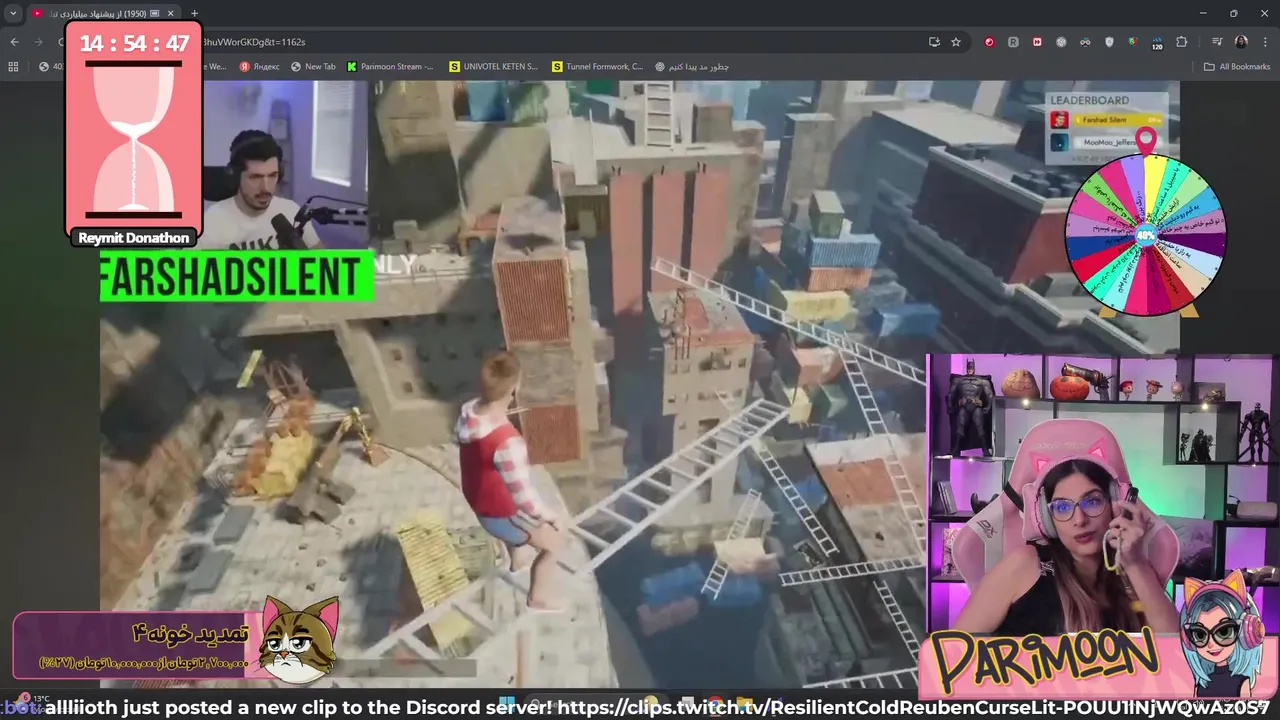Click the LEADERBOARD heading

tap(1090, 100)
